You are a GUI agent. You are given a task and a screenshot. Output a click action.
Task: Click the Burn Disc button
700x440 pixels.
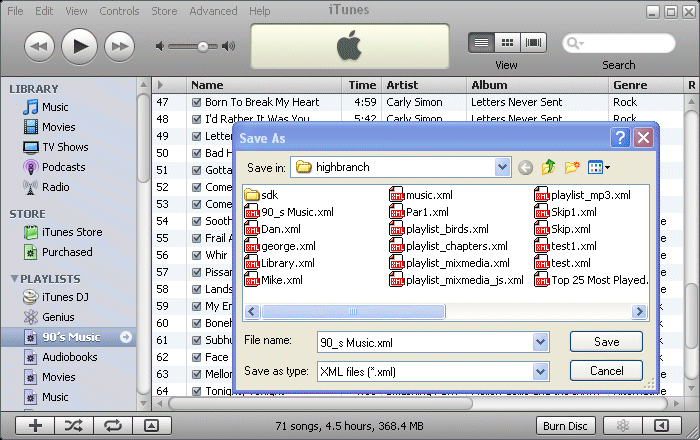point(565,426)
